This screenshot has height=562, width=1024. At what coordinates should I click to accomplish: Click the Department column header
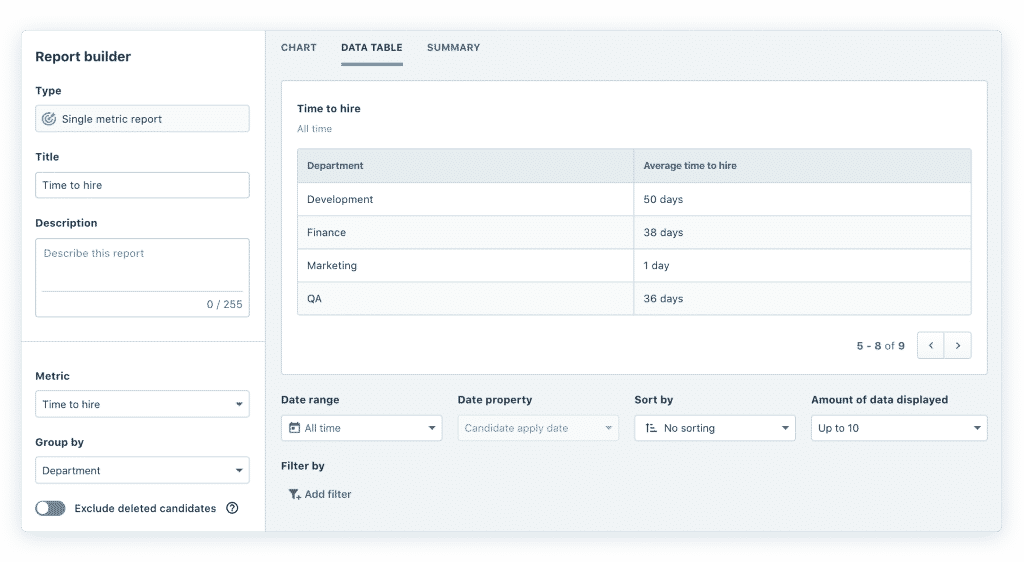pos(335,166)
